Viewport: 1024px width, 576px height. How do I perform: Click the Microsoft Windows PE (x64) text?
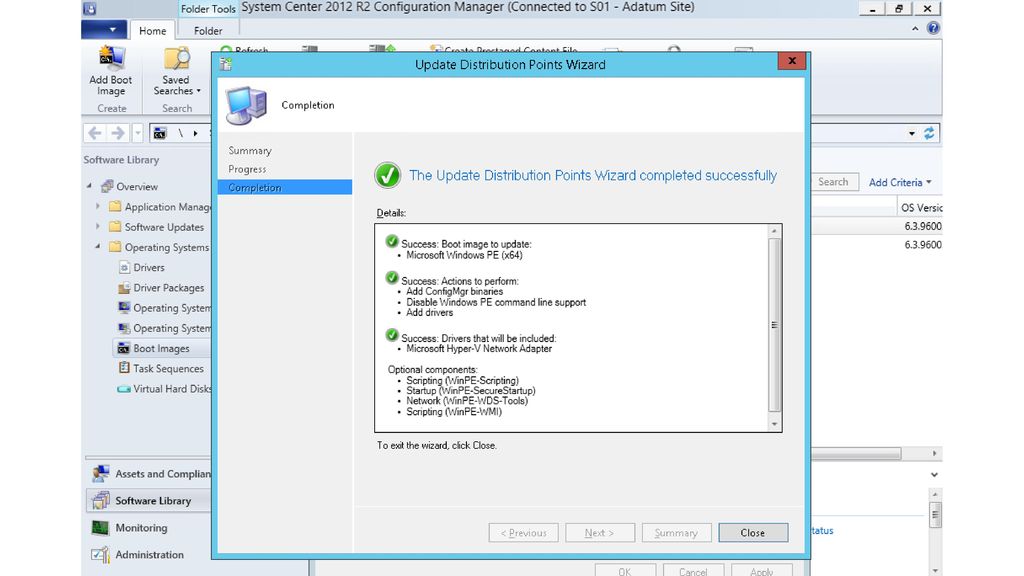[x=464, y=255]
